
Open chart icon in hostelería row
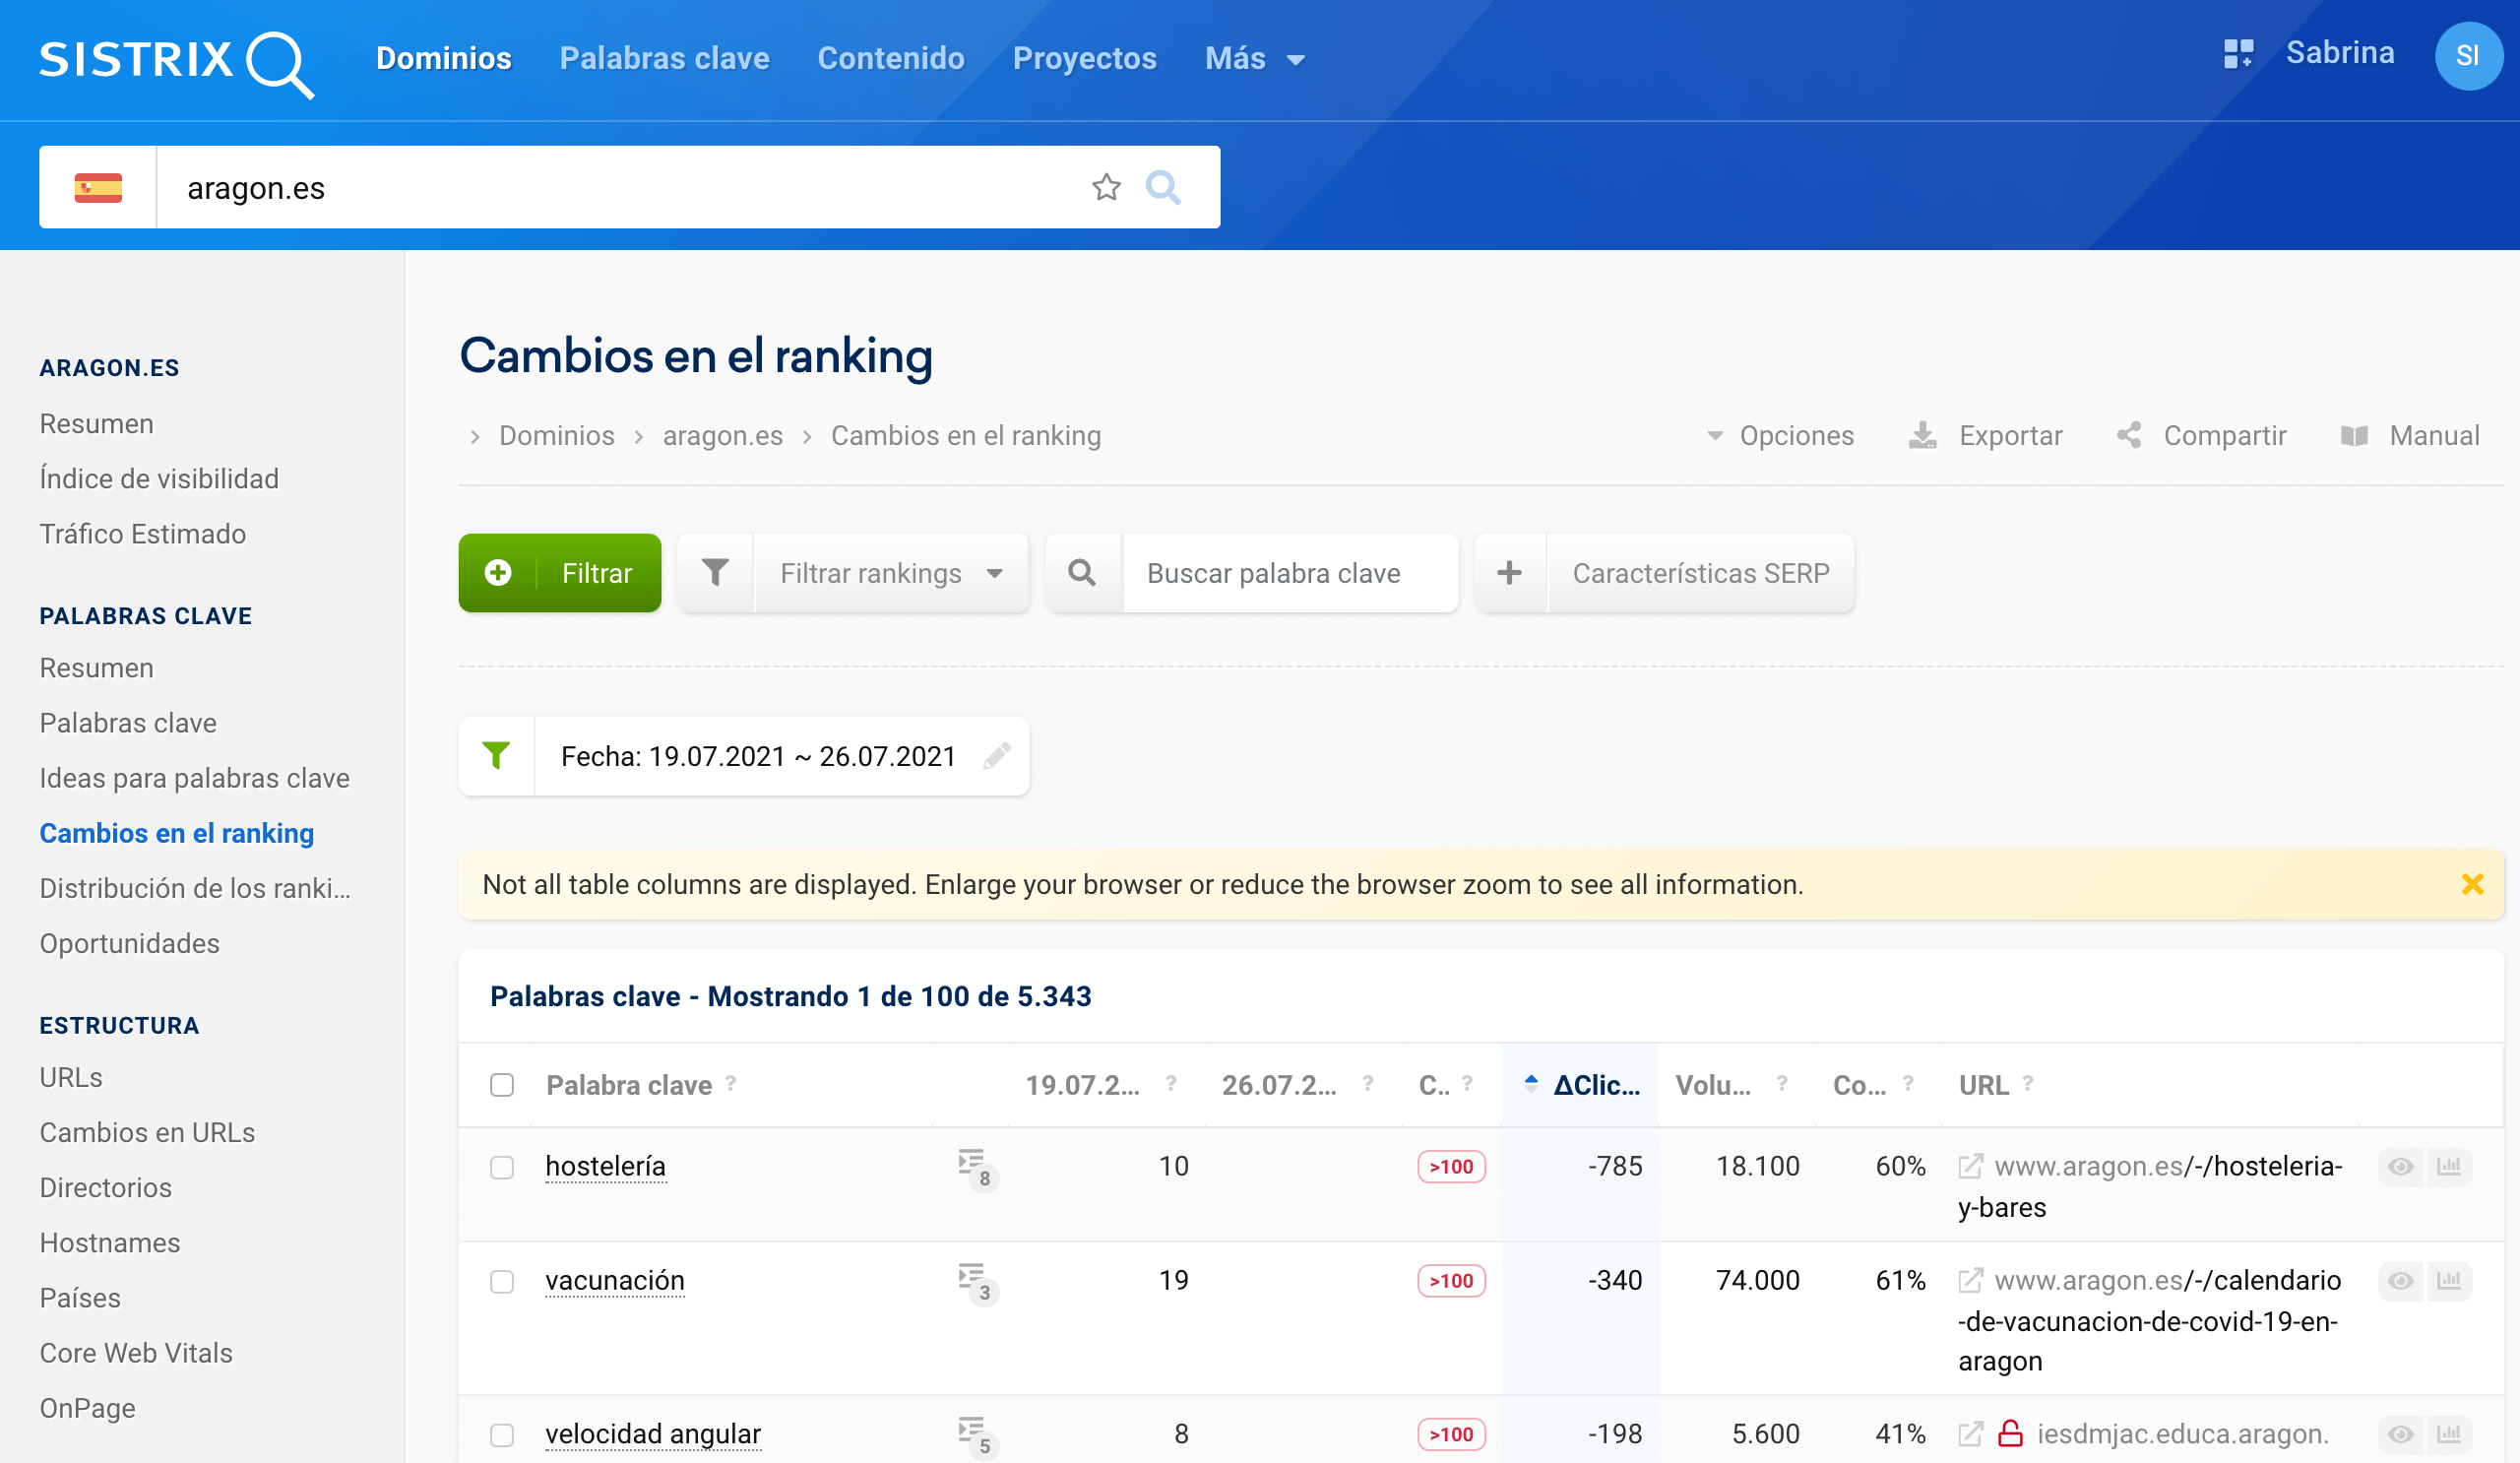(2449, 1166)
